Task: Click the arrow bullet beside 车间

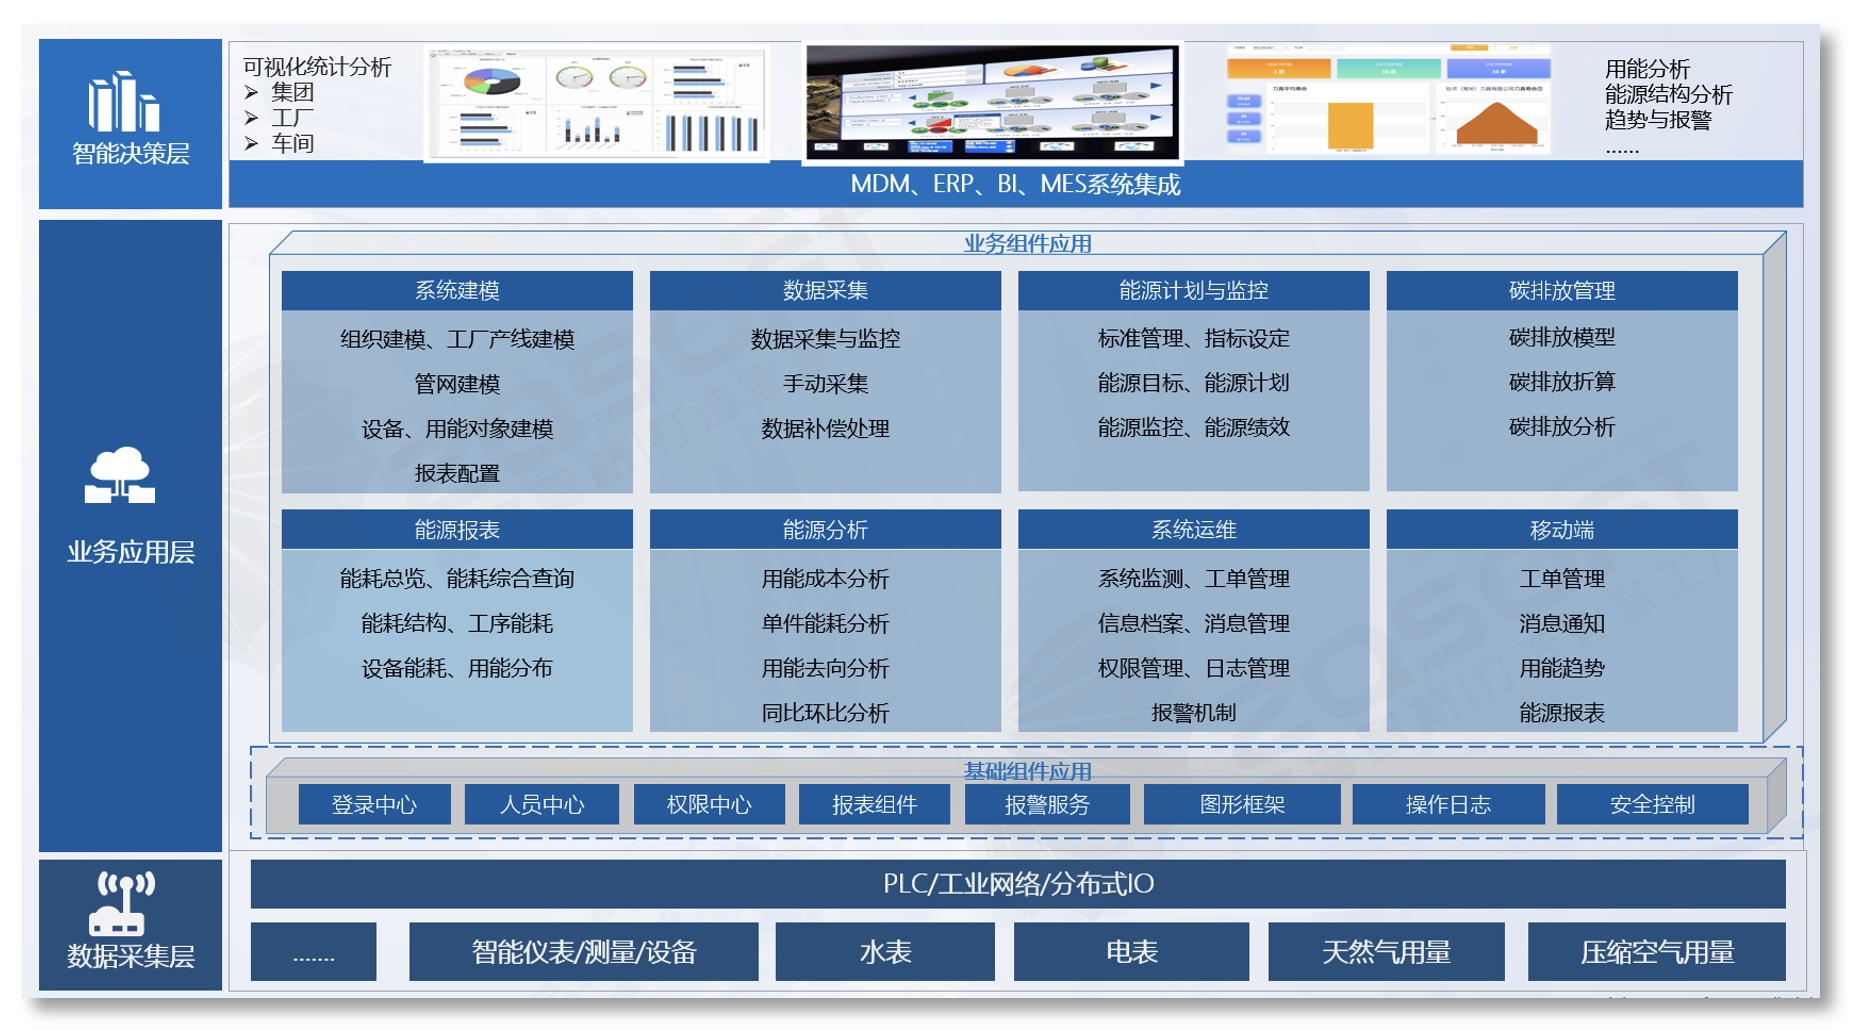Action: [252, 144]
